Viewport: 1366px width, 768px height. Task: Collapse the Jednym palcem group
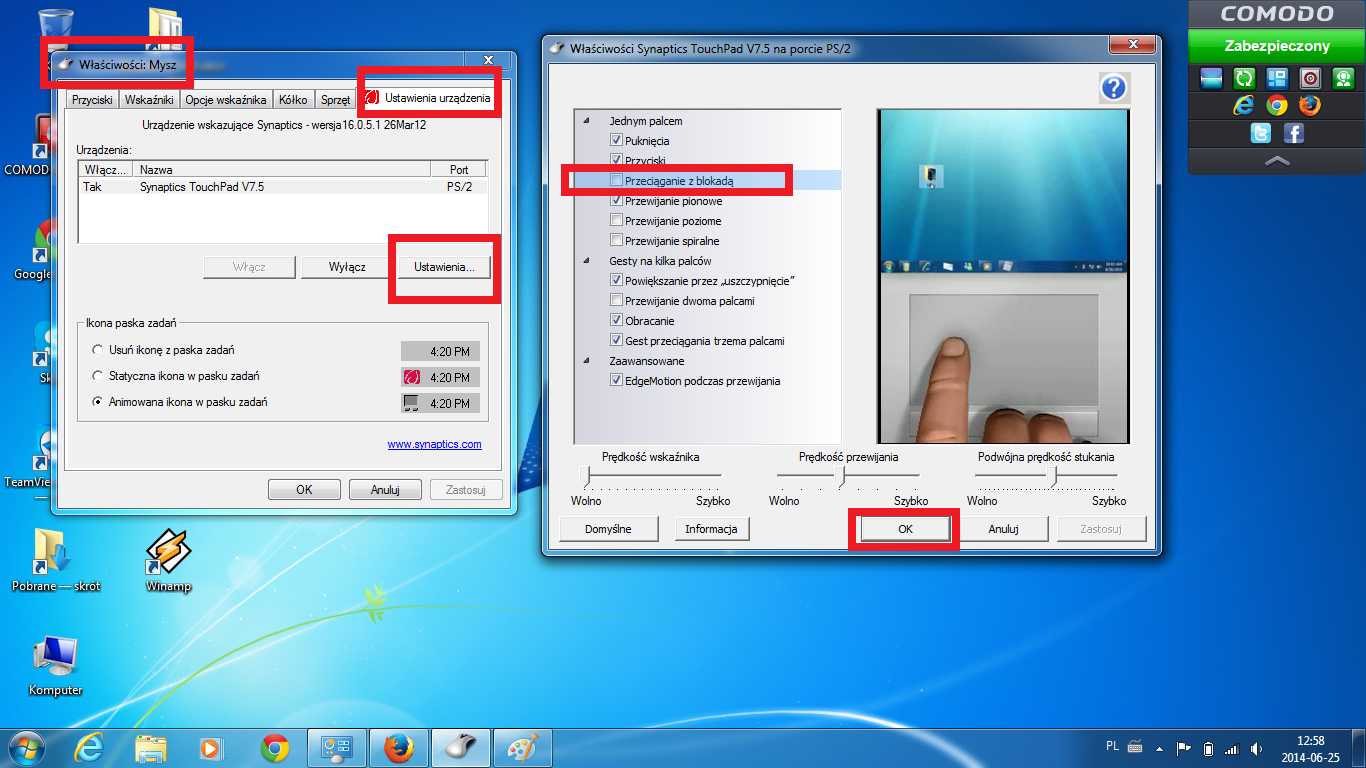pos(586,121)
